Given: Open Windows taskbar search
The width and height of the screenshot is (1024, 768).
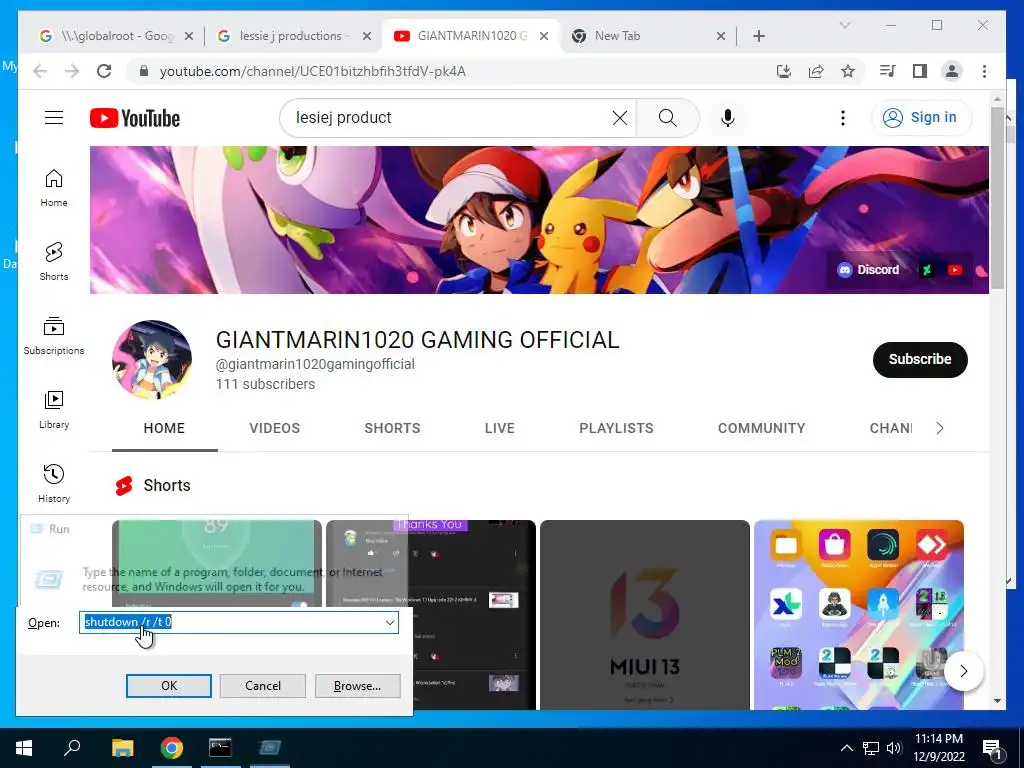Looking at the screenshot, I should [x=72, y=748].
